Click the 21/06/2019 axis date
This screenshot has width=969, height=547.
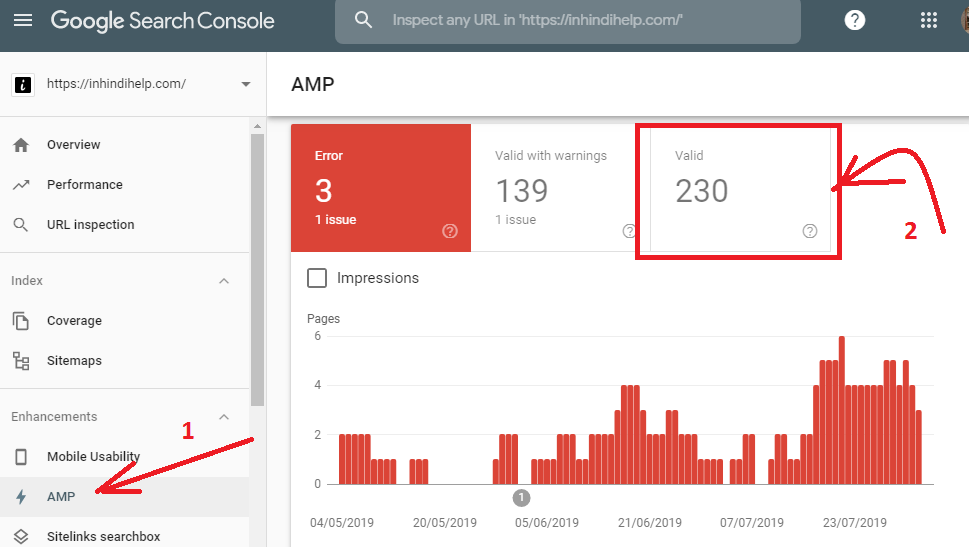tap(650, 523)
